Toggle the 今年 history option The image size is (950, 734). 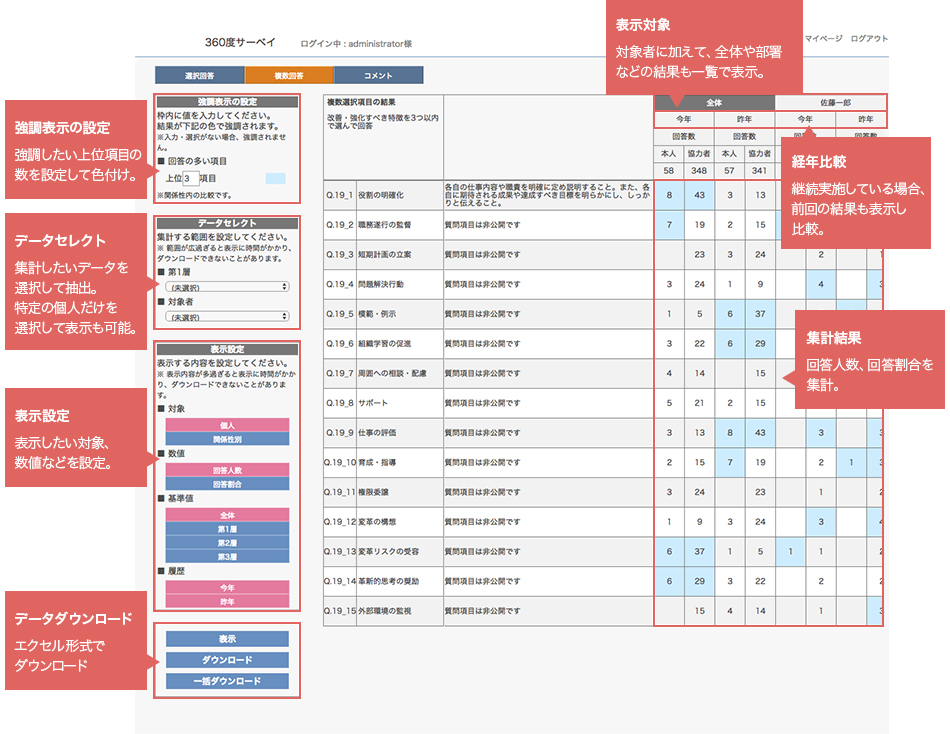click(x=227, y=587)
